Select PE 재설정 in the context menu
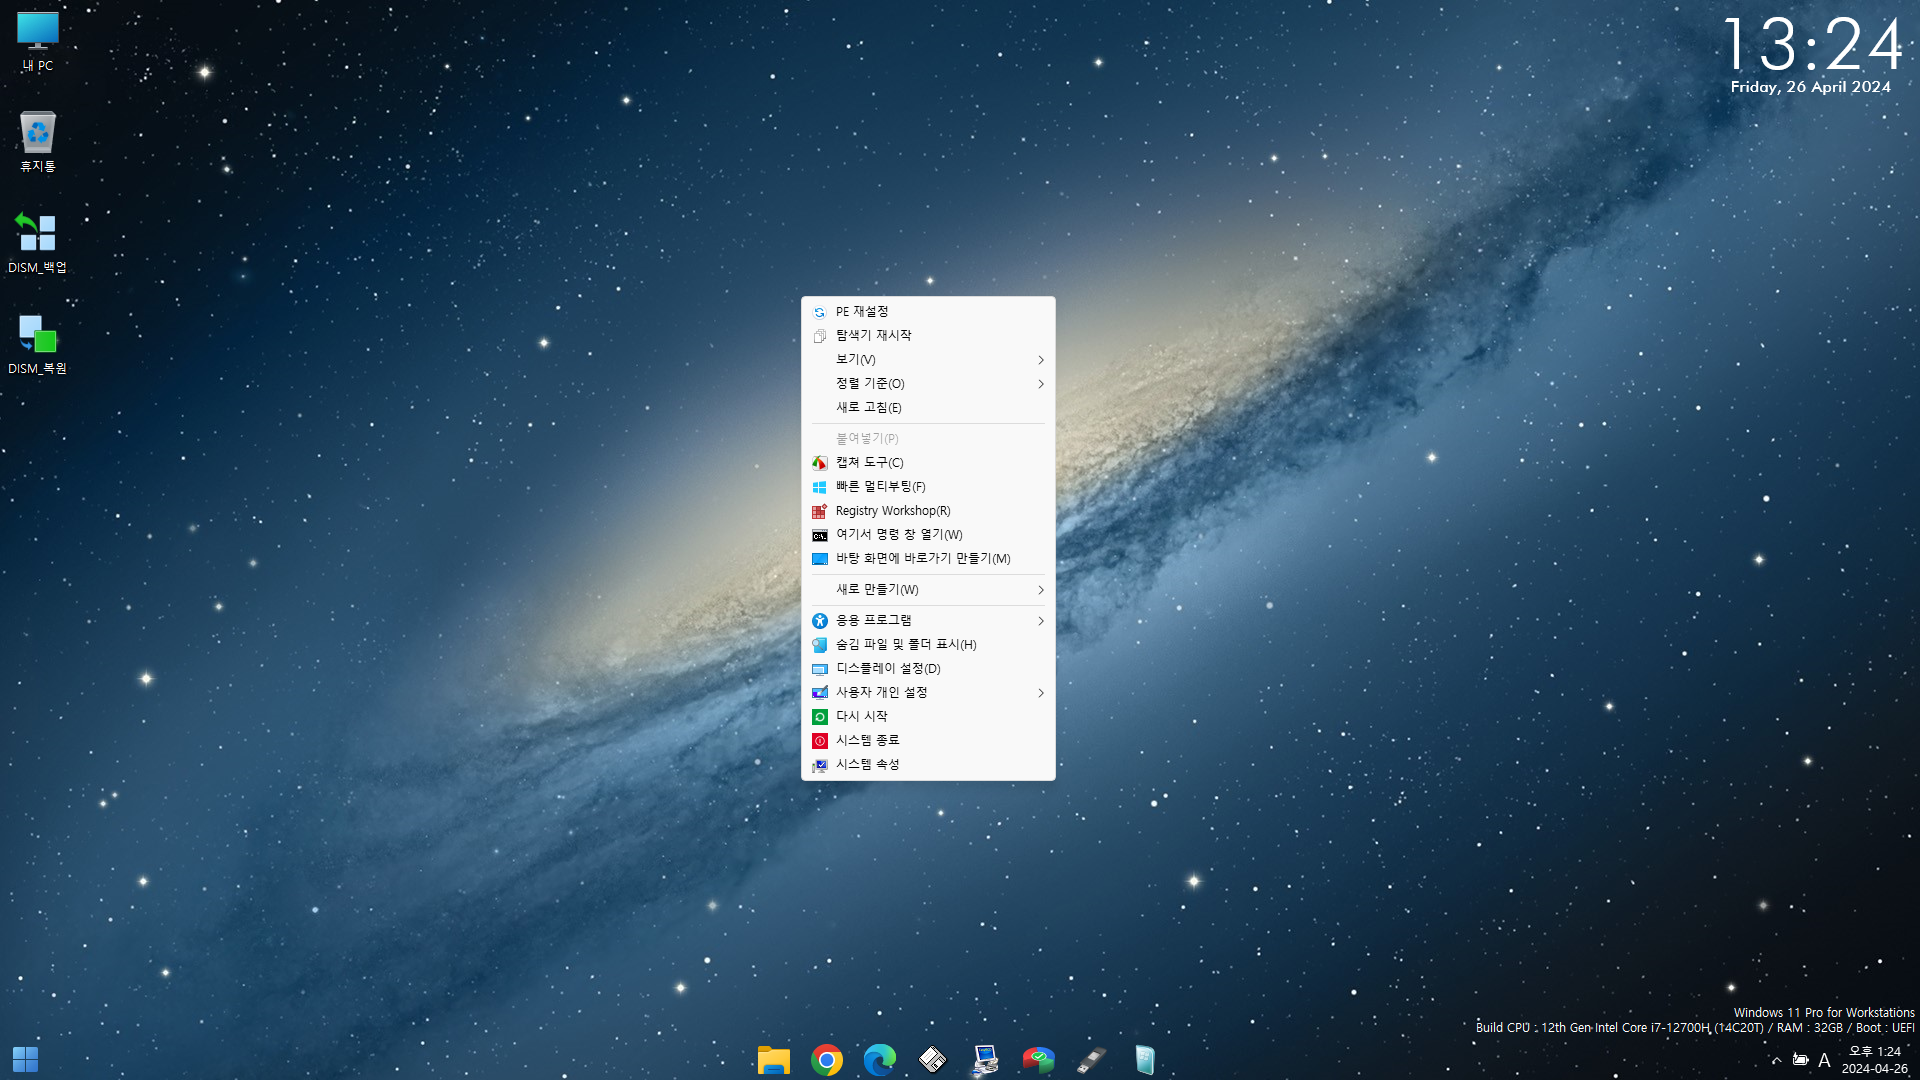 (x=928, y=312)
